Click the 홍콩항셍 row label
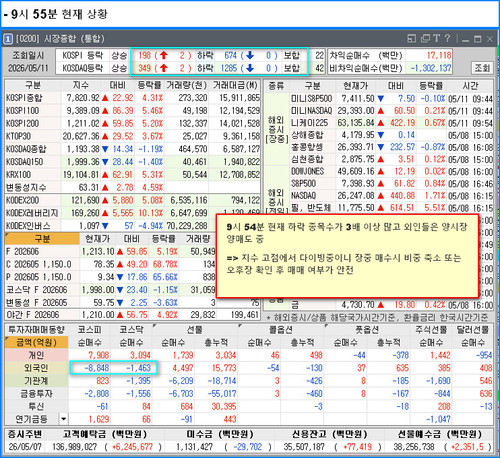This screenshot has width=500, height=458. 307,147
